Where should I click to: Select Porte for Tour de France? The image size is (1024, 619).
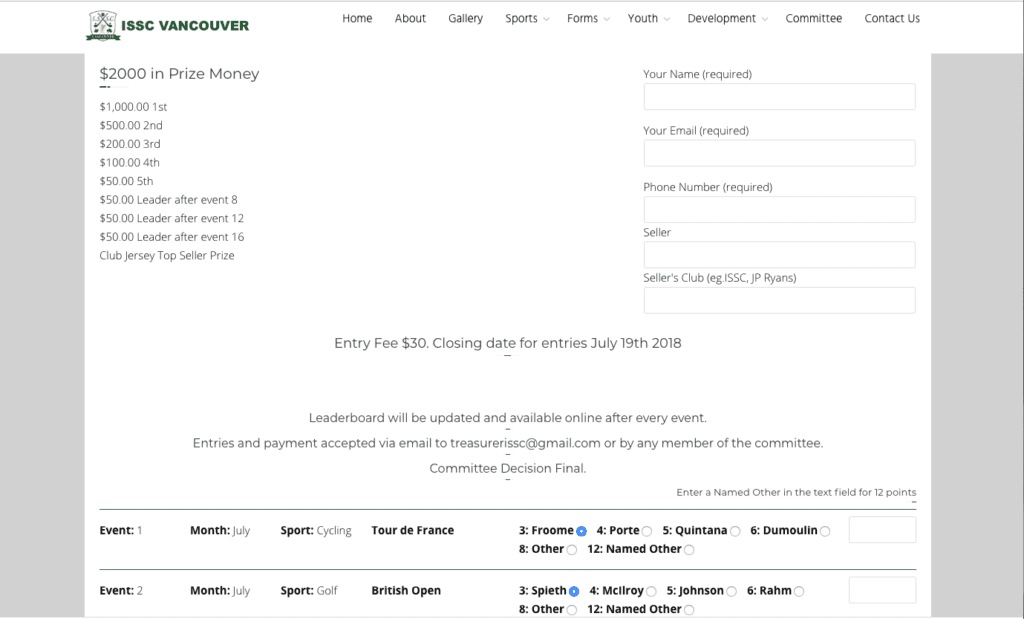click(x=647, y=532)
